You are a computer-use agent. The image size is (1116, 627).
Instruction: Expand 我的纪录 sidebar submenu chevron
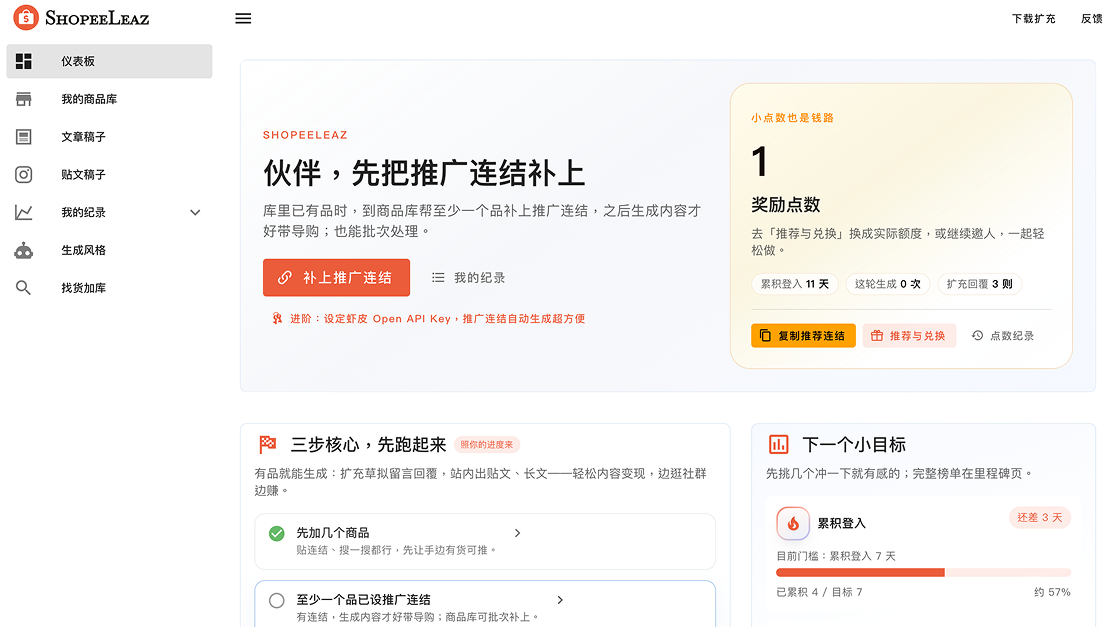pyautogui.click(x=195, y=213)
